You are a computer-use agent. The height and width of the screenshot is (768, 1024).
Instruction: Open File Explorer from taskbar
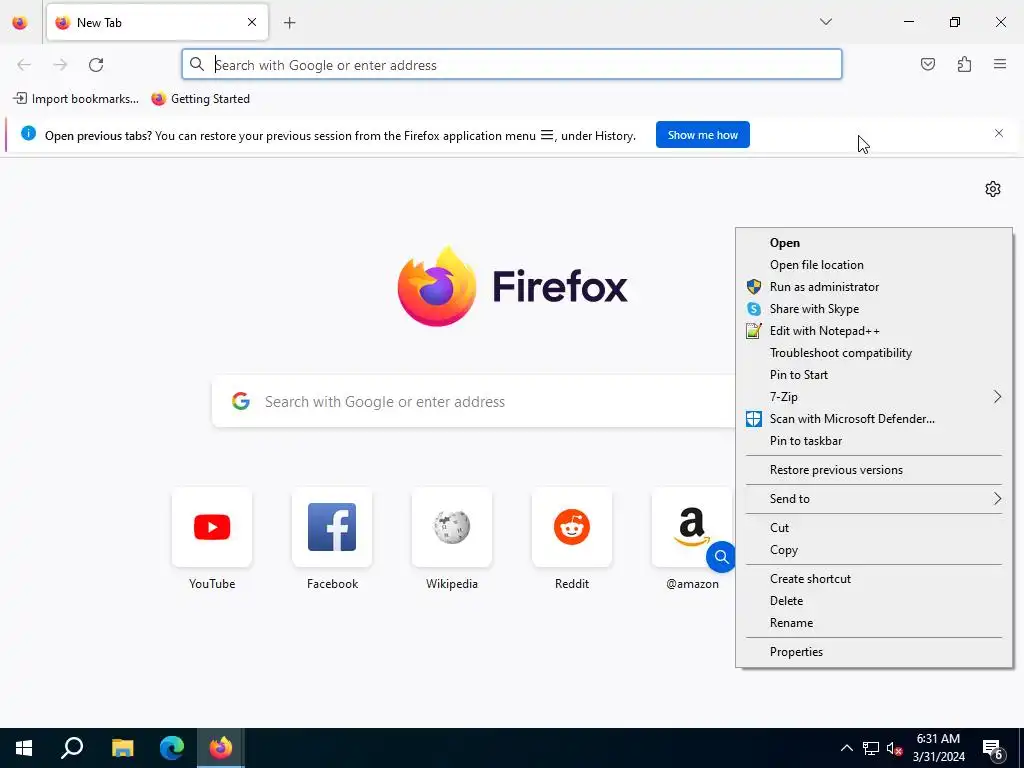[122, 748]
